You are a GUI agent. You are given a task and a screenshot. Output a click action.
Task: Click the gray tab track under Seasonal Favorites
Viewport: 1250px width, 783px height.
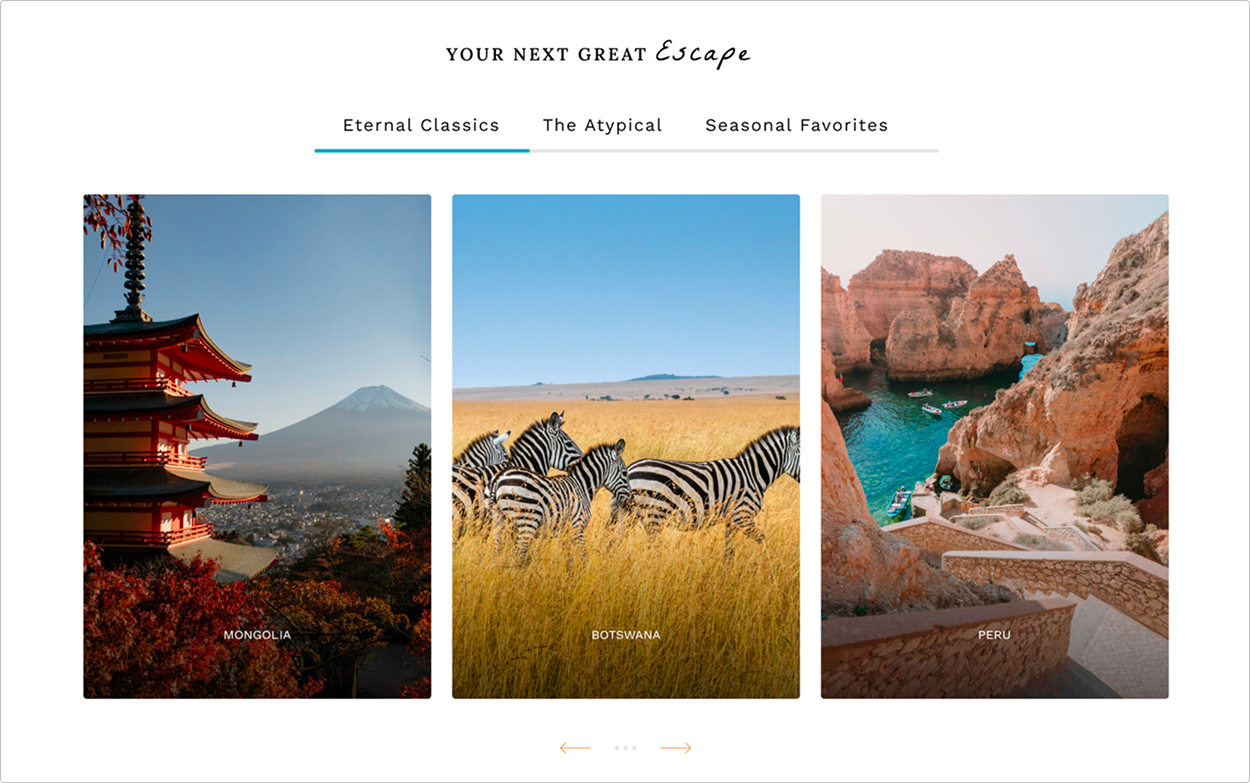(x=797, y=150)
